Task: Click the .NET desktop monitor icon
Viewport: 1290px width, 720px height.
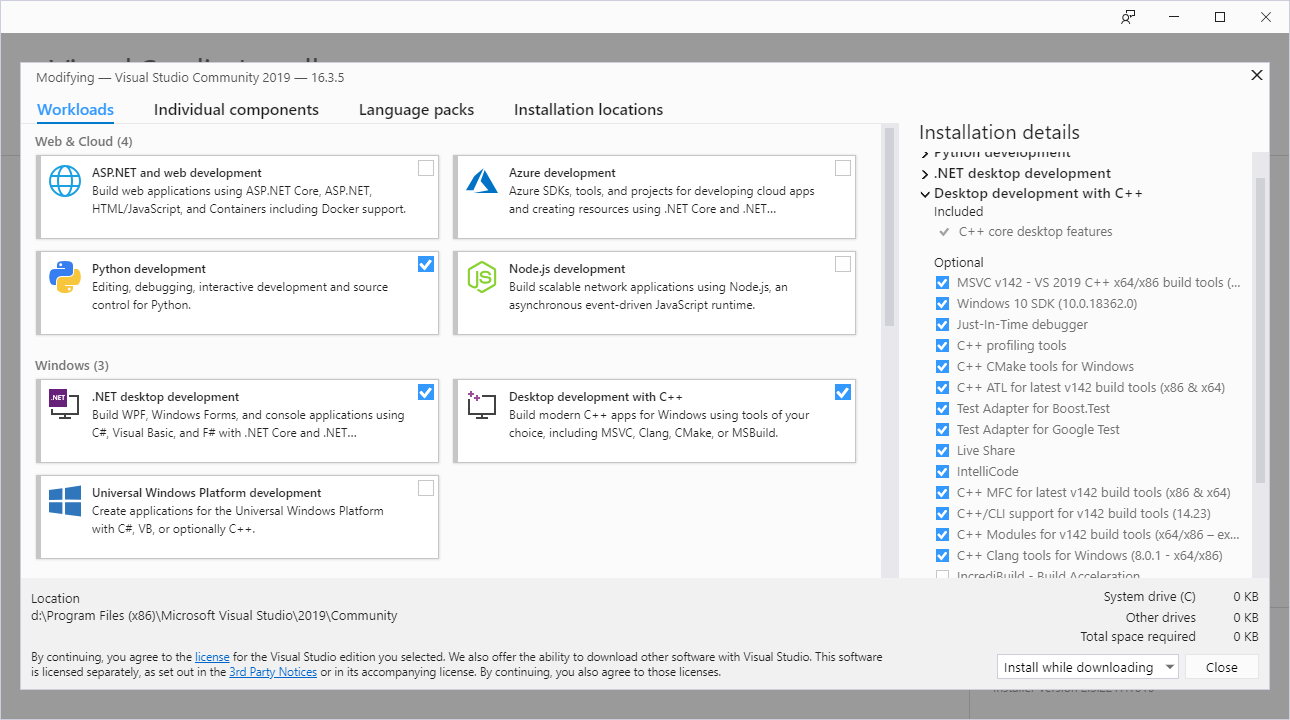Action: point(65,404)
